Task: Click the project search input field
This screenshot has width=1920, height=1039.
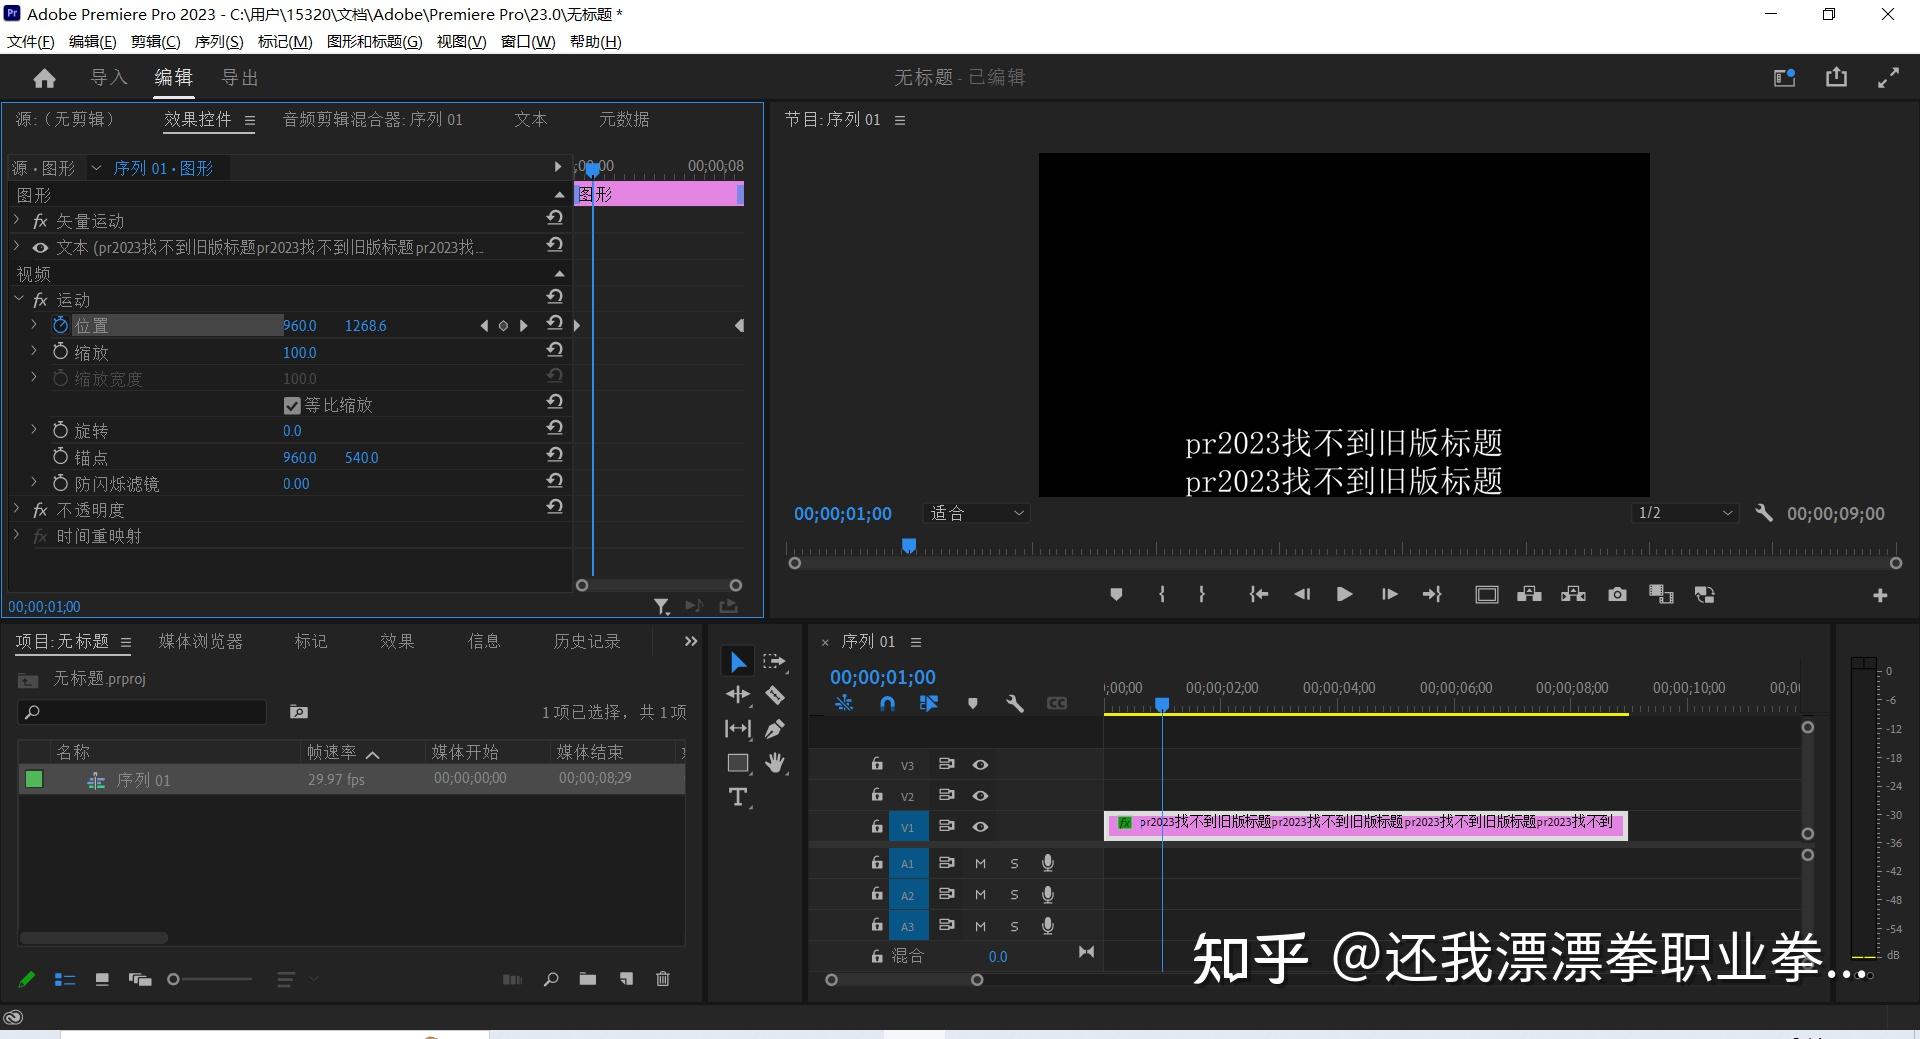Action: coord(142,711)
